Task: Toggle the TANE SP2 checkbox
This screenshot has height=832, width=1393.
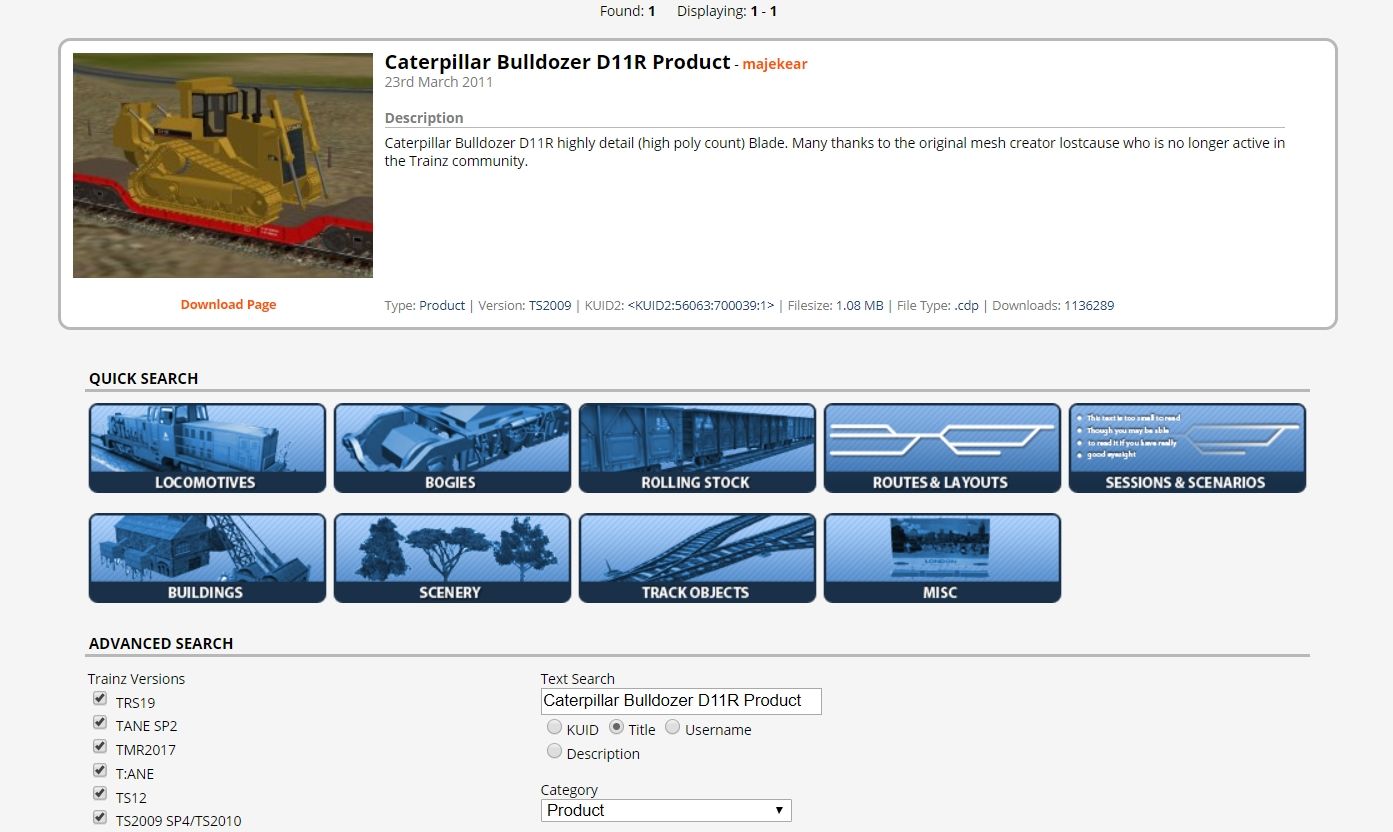Action: [x=100, y=723]
